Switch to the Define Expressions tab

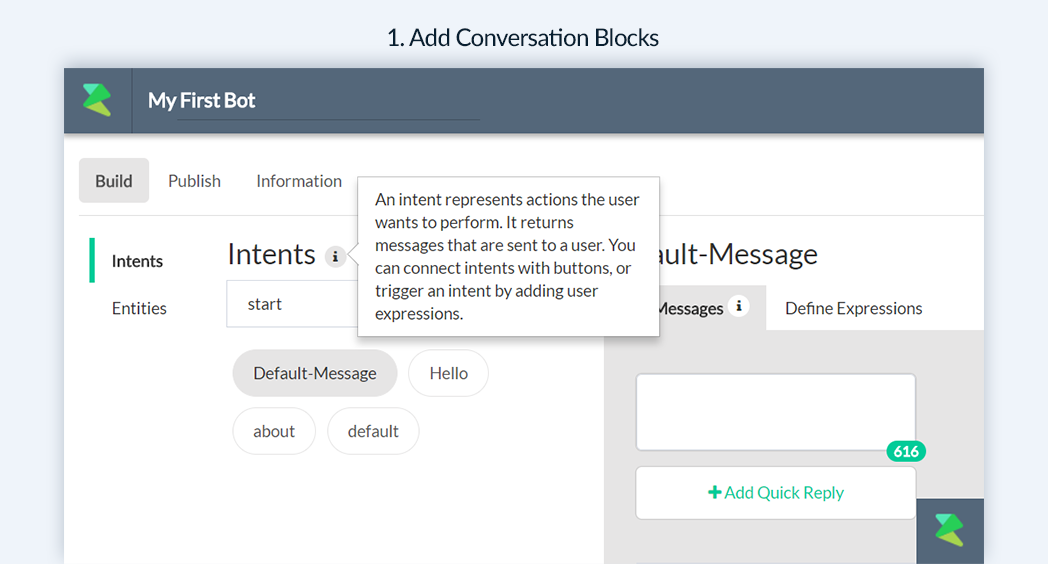click(854, 308)
